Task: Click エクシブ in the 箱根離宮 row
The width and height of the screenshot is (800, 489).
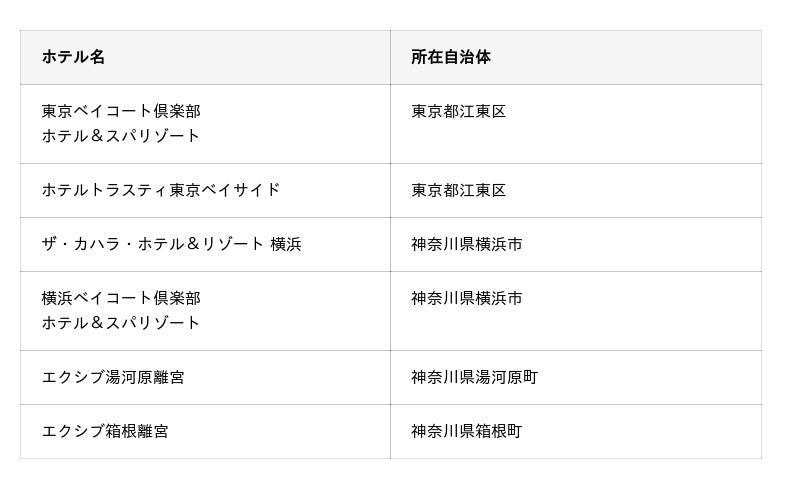Action: (x=73, y=431)
